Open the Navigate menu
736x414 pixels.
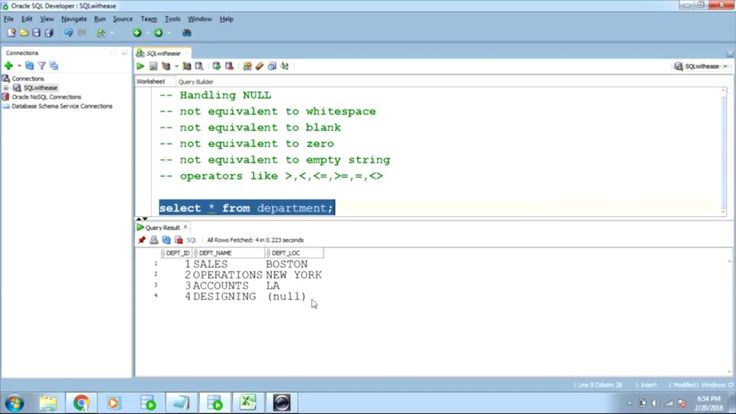click(74, 19)
